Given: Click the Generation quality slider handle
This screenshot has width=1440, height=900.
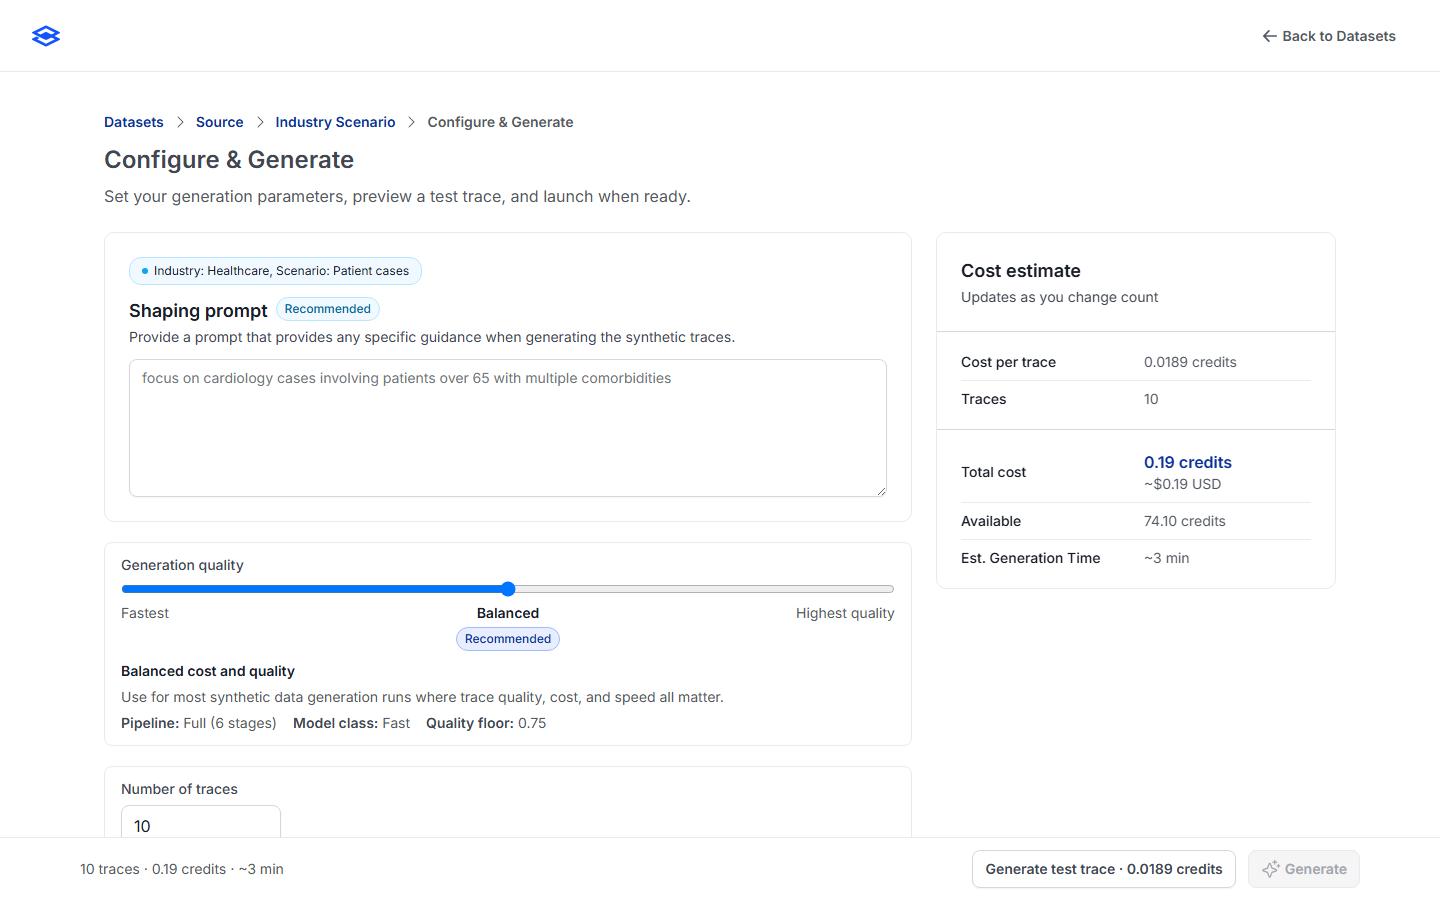Looking at the screenshot, I should pyautogui.click(x=508, y=589).
